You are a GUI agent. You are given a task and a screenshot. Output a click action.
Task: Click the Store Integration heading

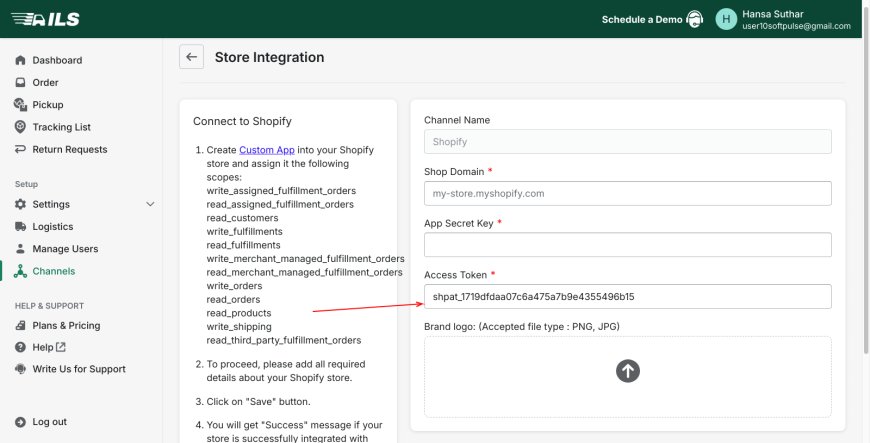(269, 57)
